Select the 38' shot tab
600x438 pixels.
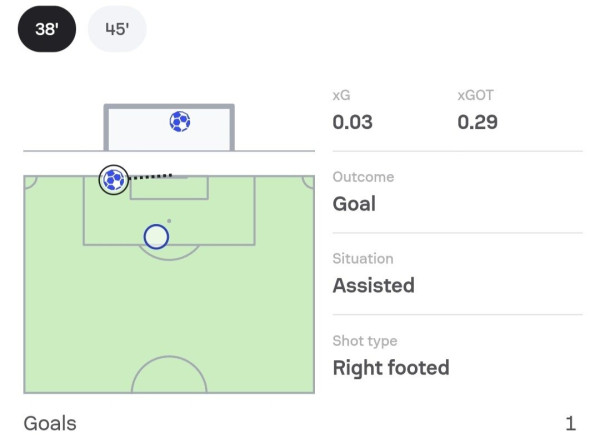(x=46, y=29)
